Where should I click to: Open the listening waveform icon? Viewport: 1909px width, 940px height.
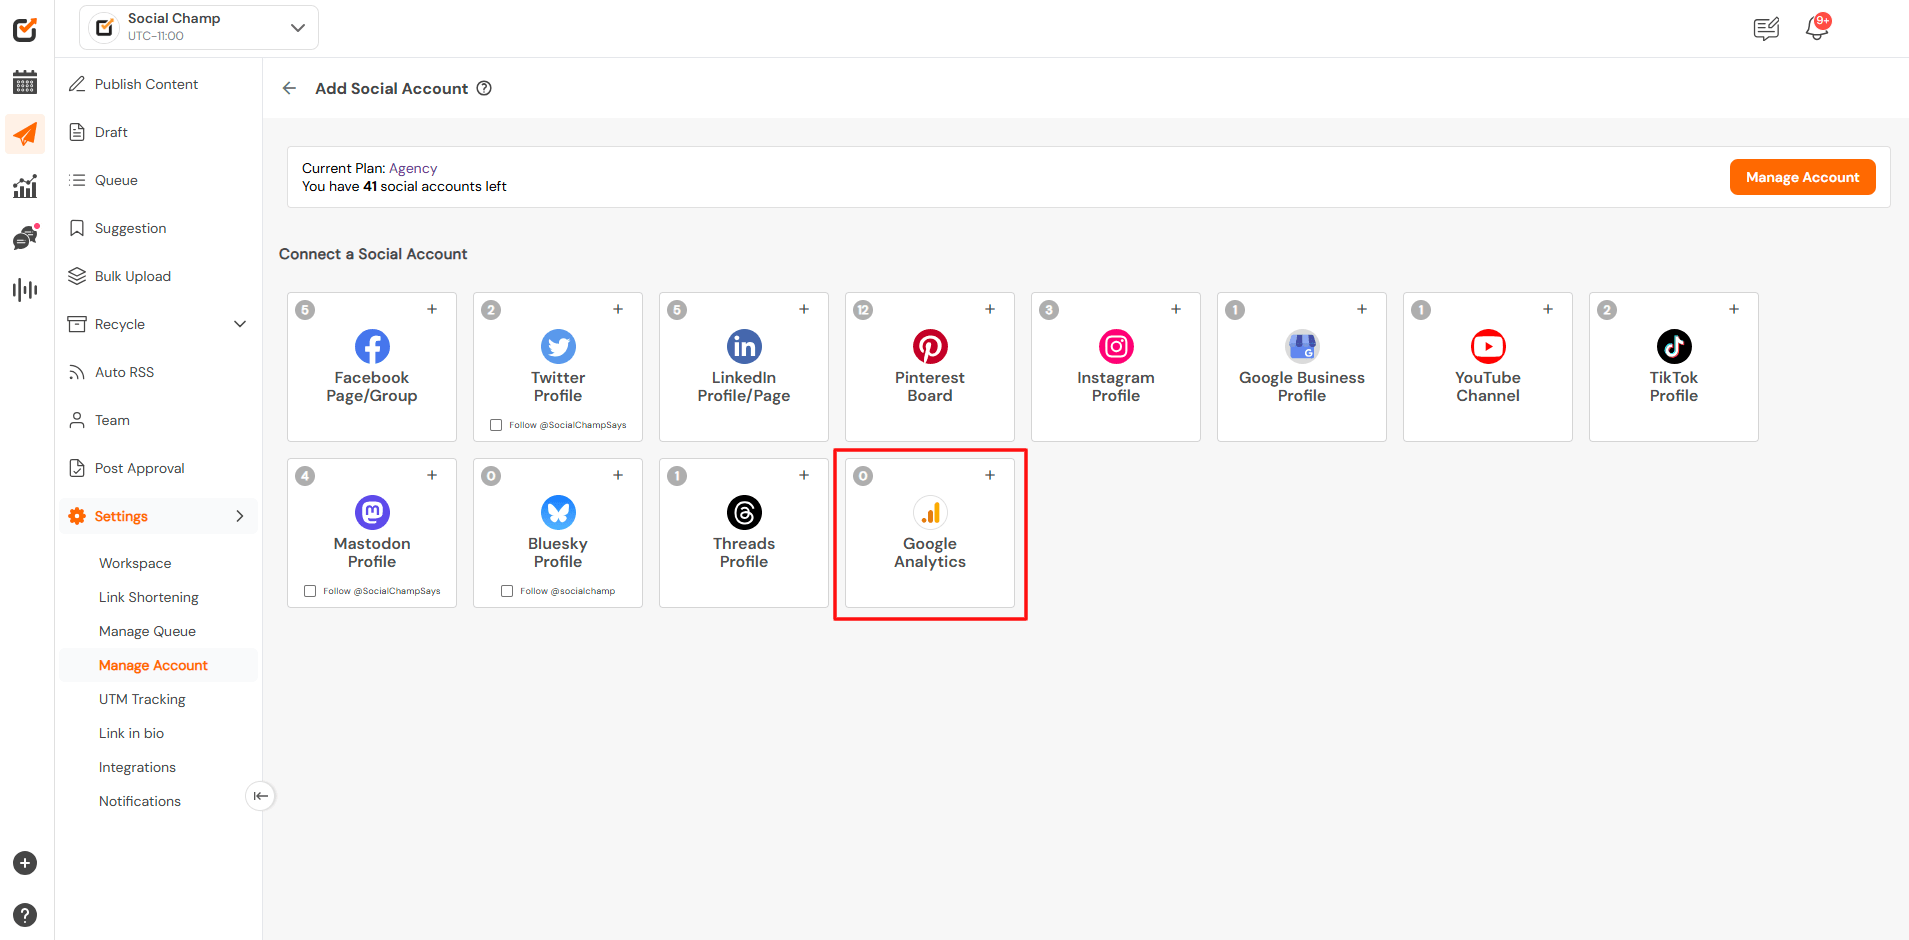pyautogui.click(x=25, y=290)
